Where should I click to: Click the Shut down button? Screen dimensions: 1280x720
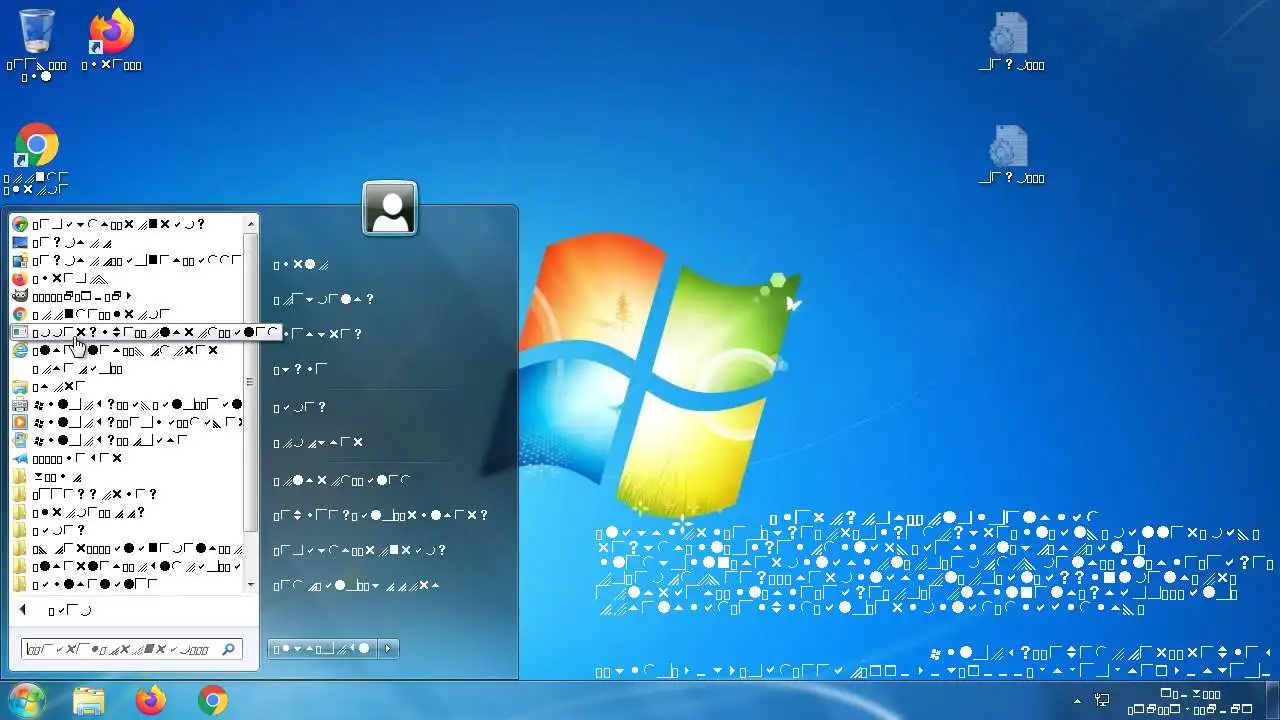click(322, 649)
